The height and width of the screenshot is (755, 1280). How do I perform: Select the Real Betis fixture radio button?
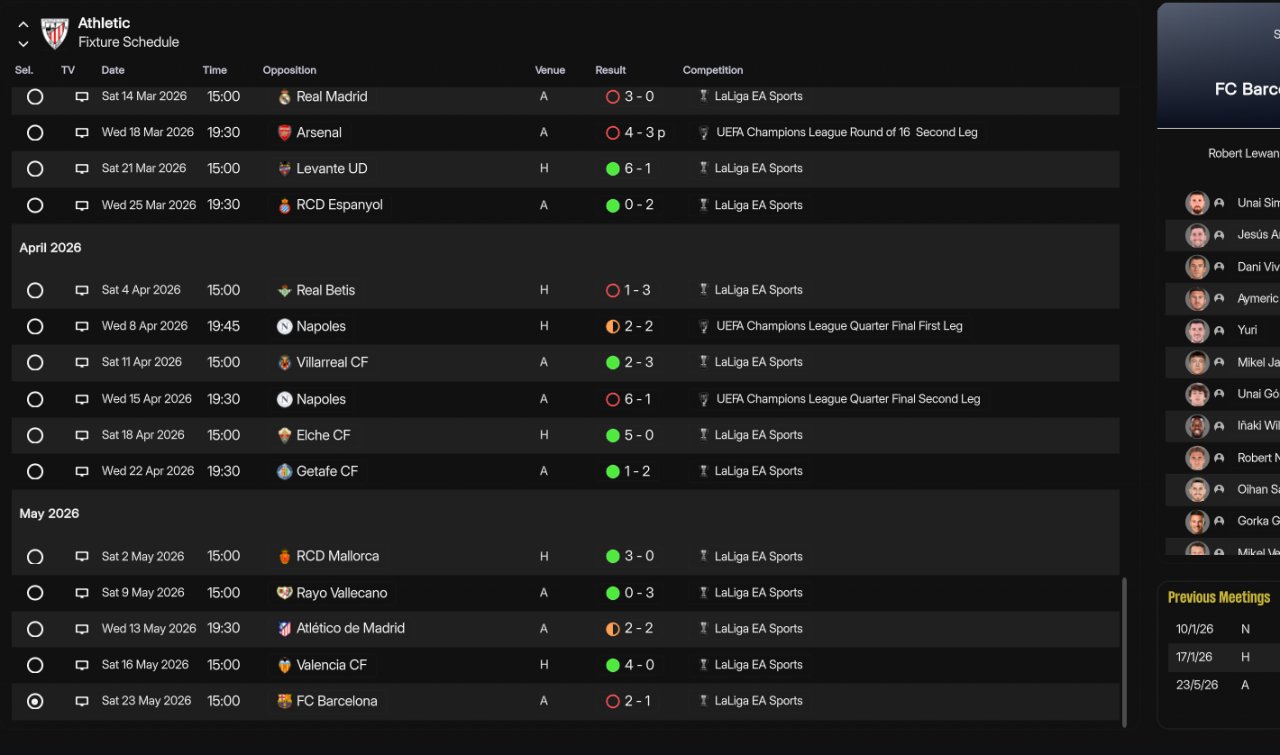pos(35,290)
